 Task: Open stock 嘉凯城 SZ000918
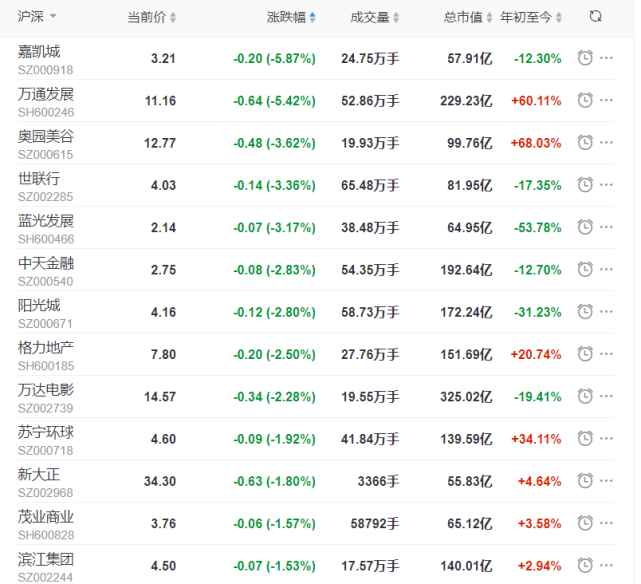pos(45,60)
